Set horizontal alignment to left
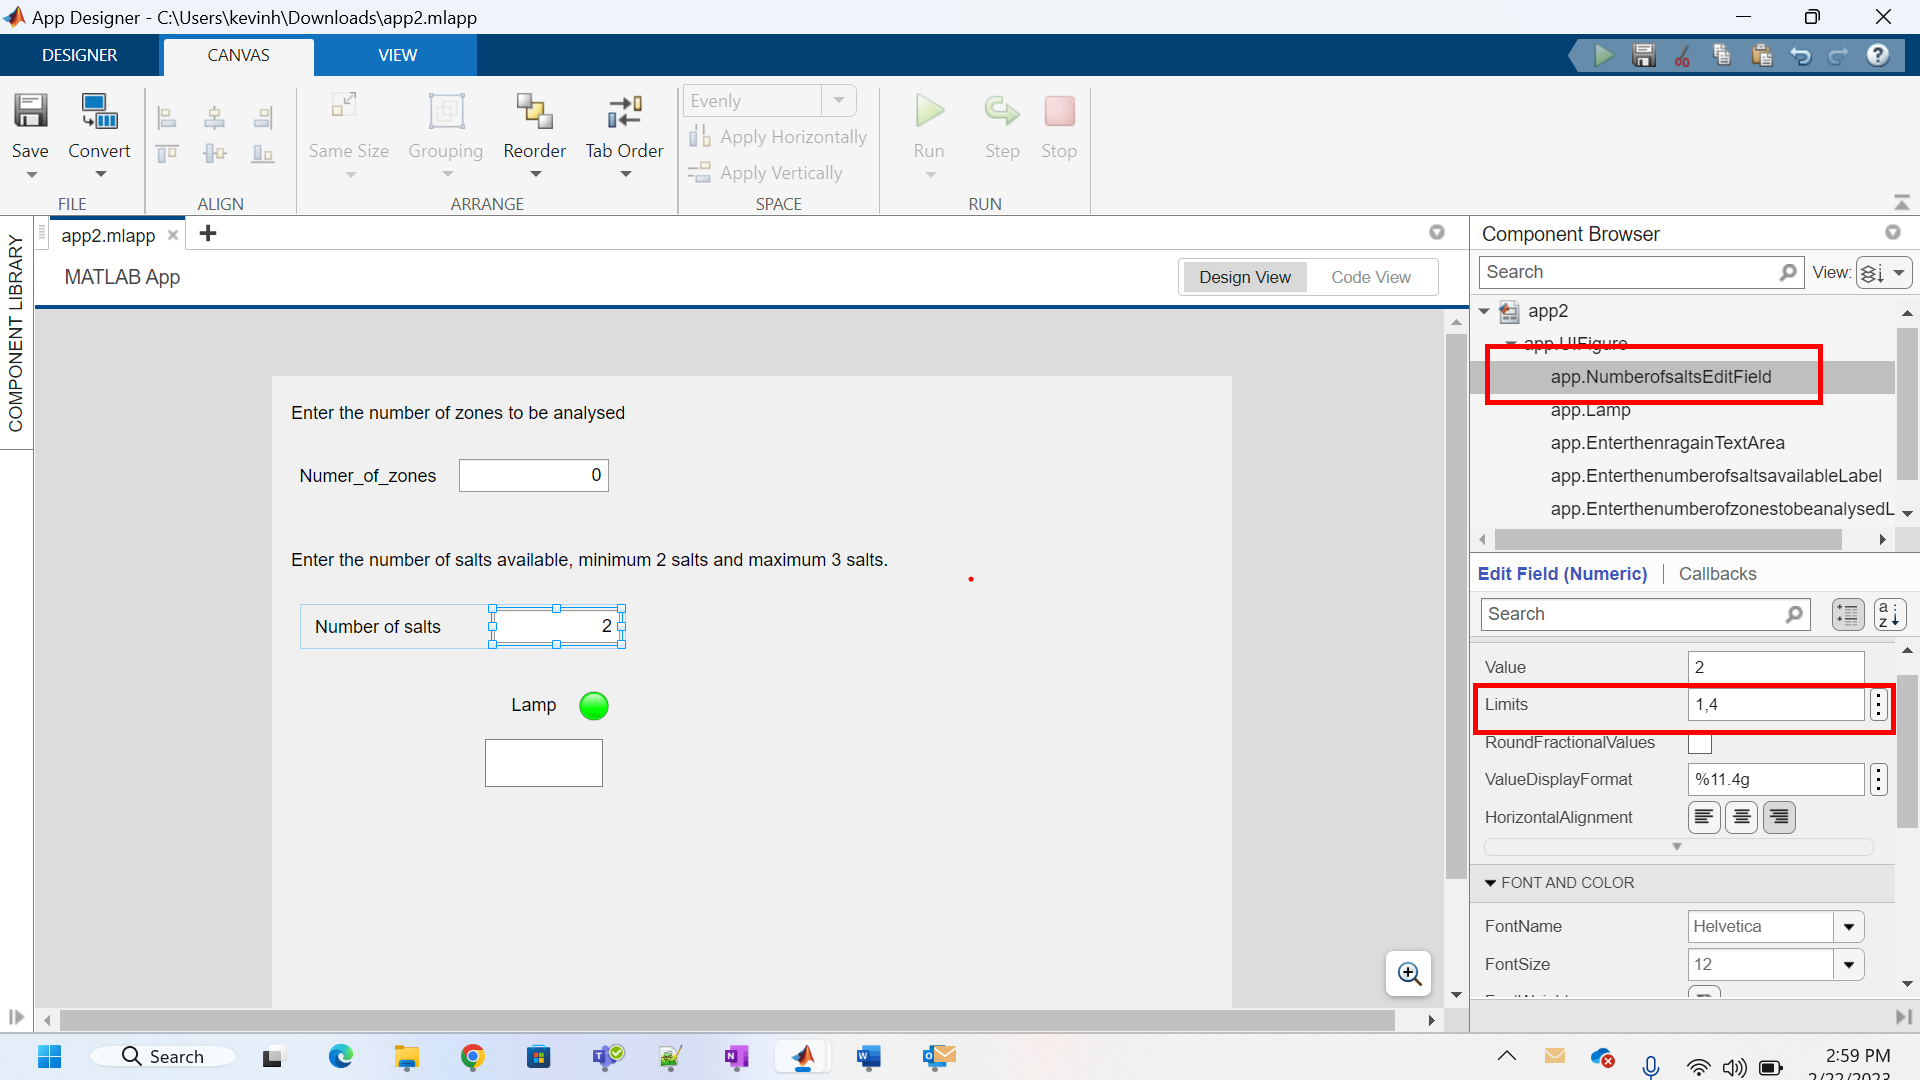 [x=1704, y=817]
